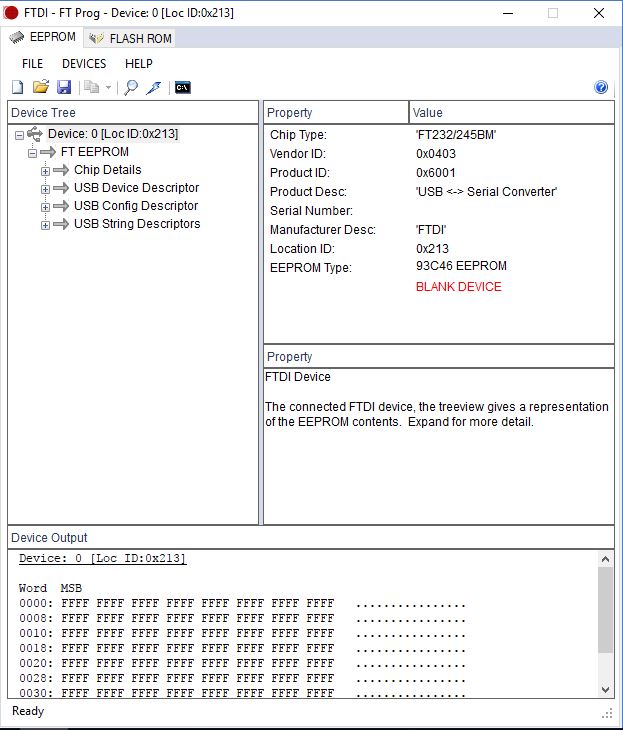Click the red FT Prog title bar icon
This screenshot has width=623, height=730.
tap(11, 13)
